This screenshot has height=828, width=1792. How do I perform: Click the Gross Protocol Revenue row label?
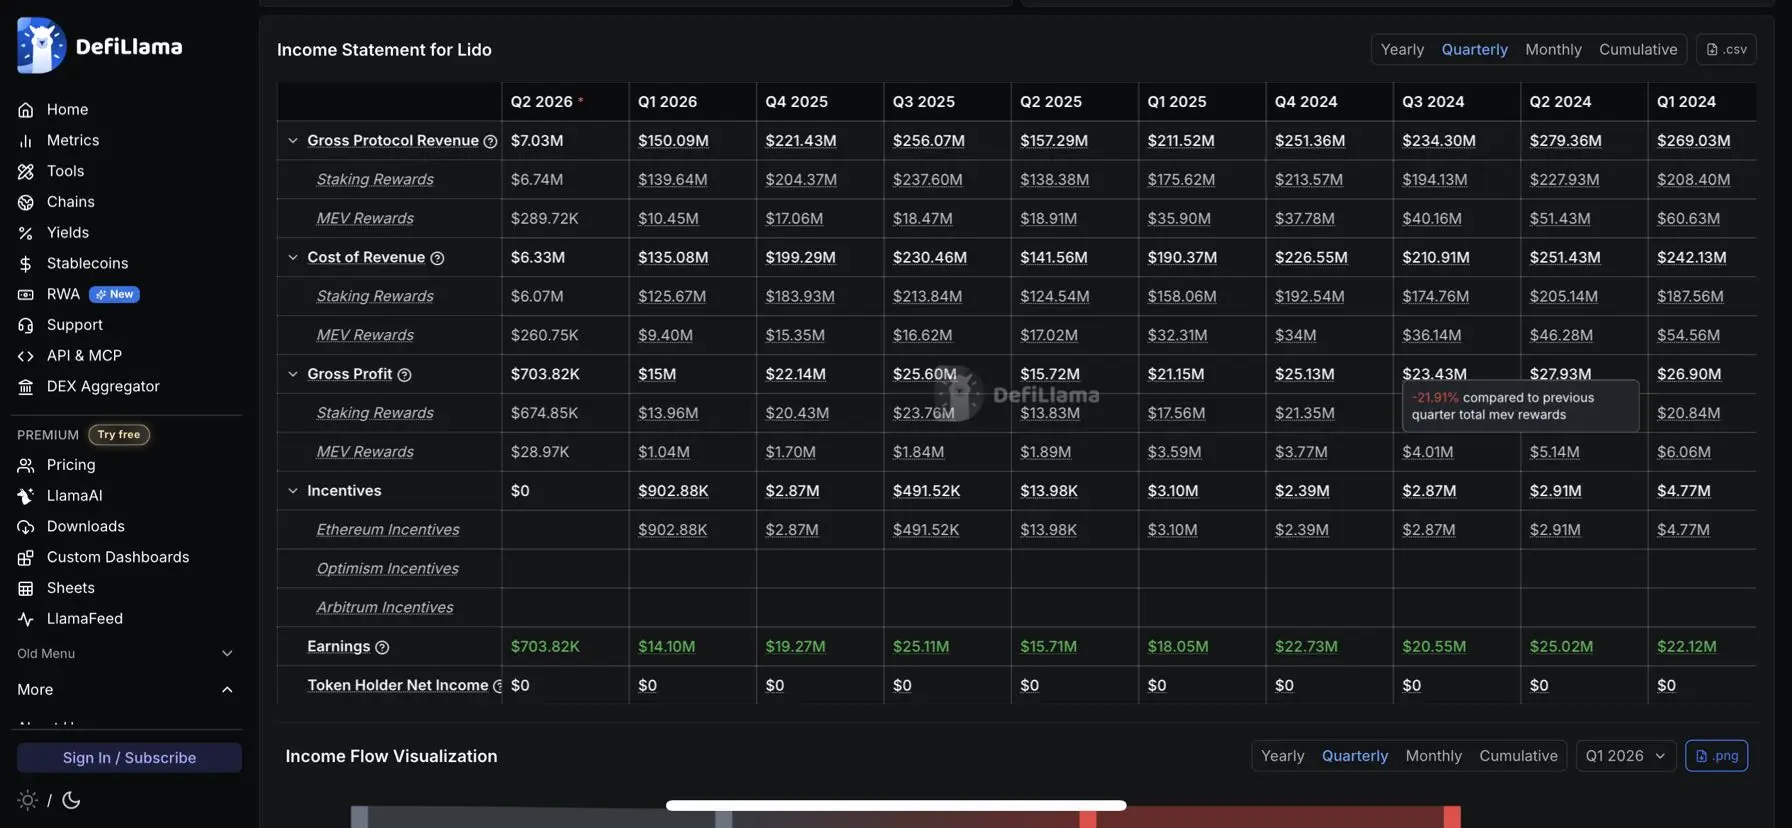click(393, 141)
